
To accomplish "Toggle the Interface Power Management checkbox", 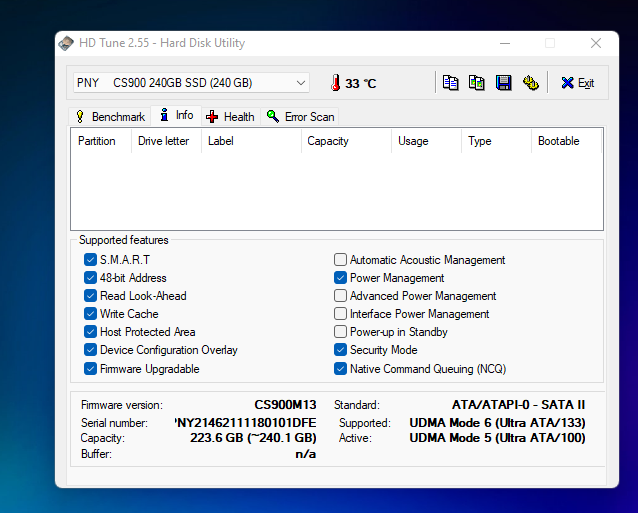I will point(340,313).
